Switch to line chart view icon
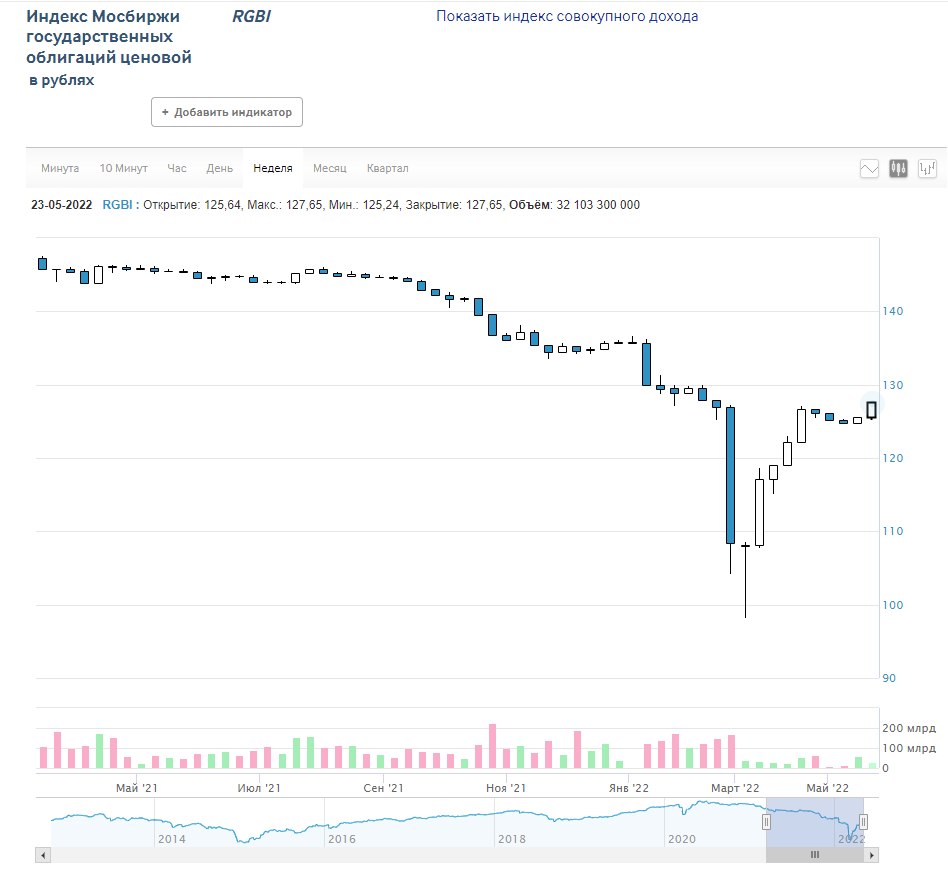 click(x=869, y=169)
